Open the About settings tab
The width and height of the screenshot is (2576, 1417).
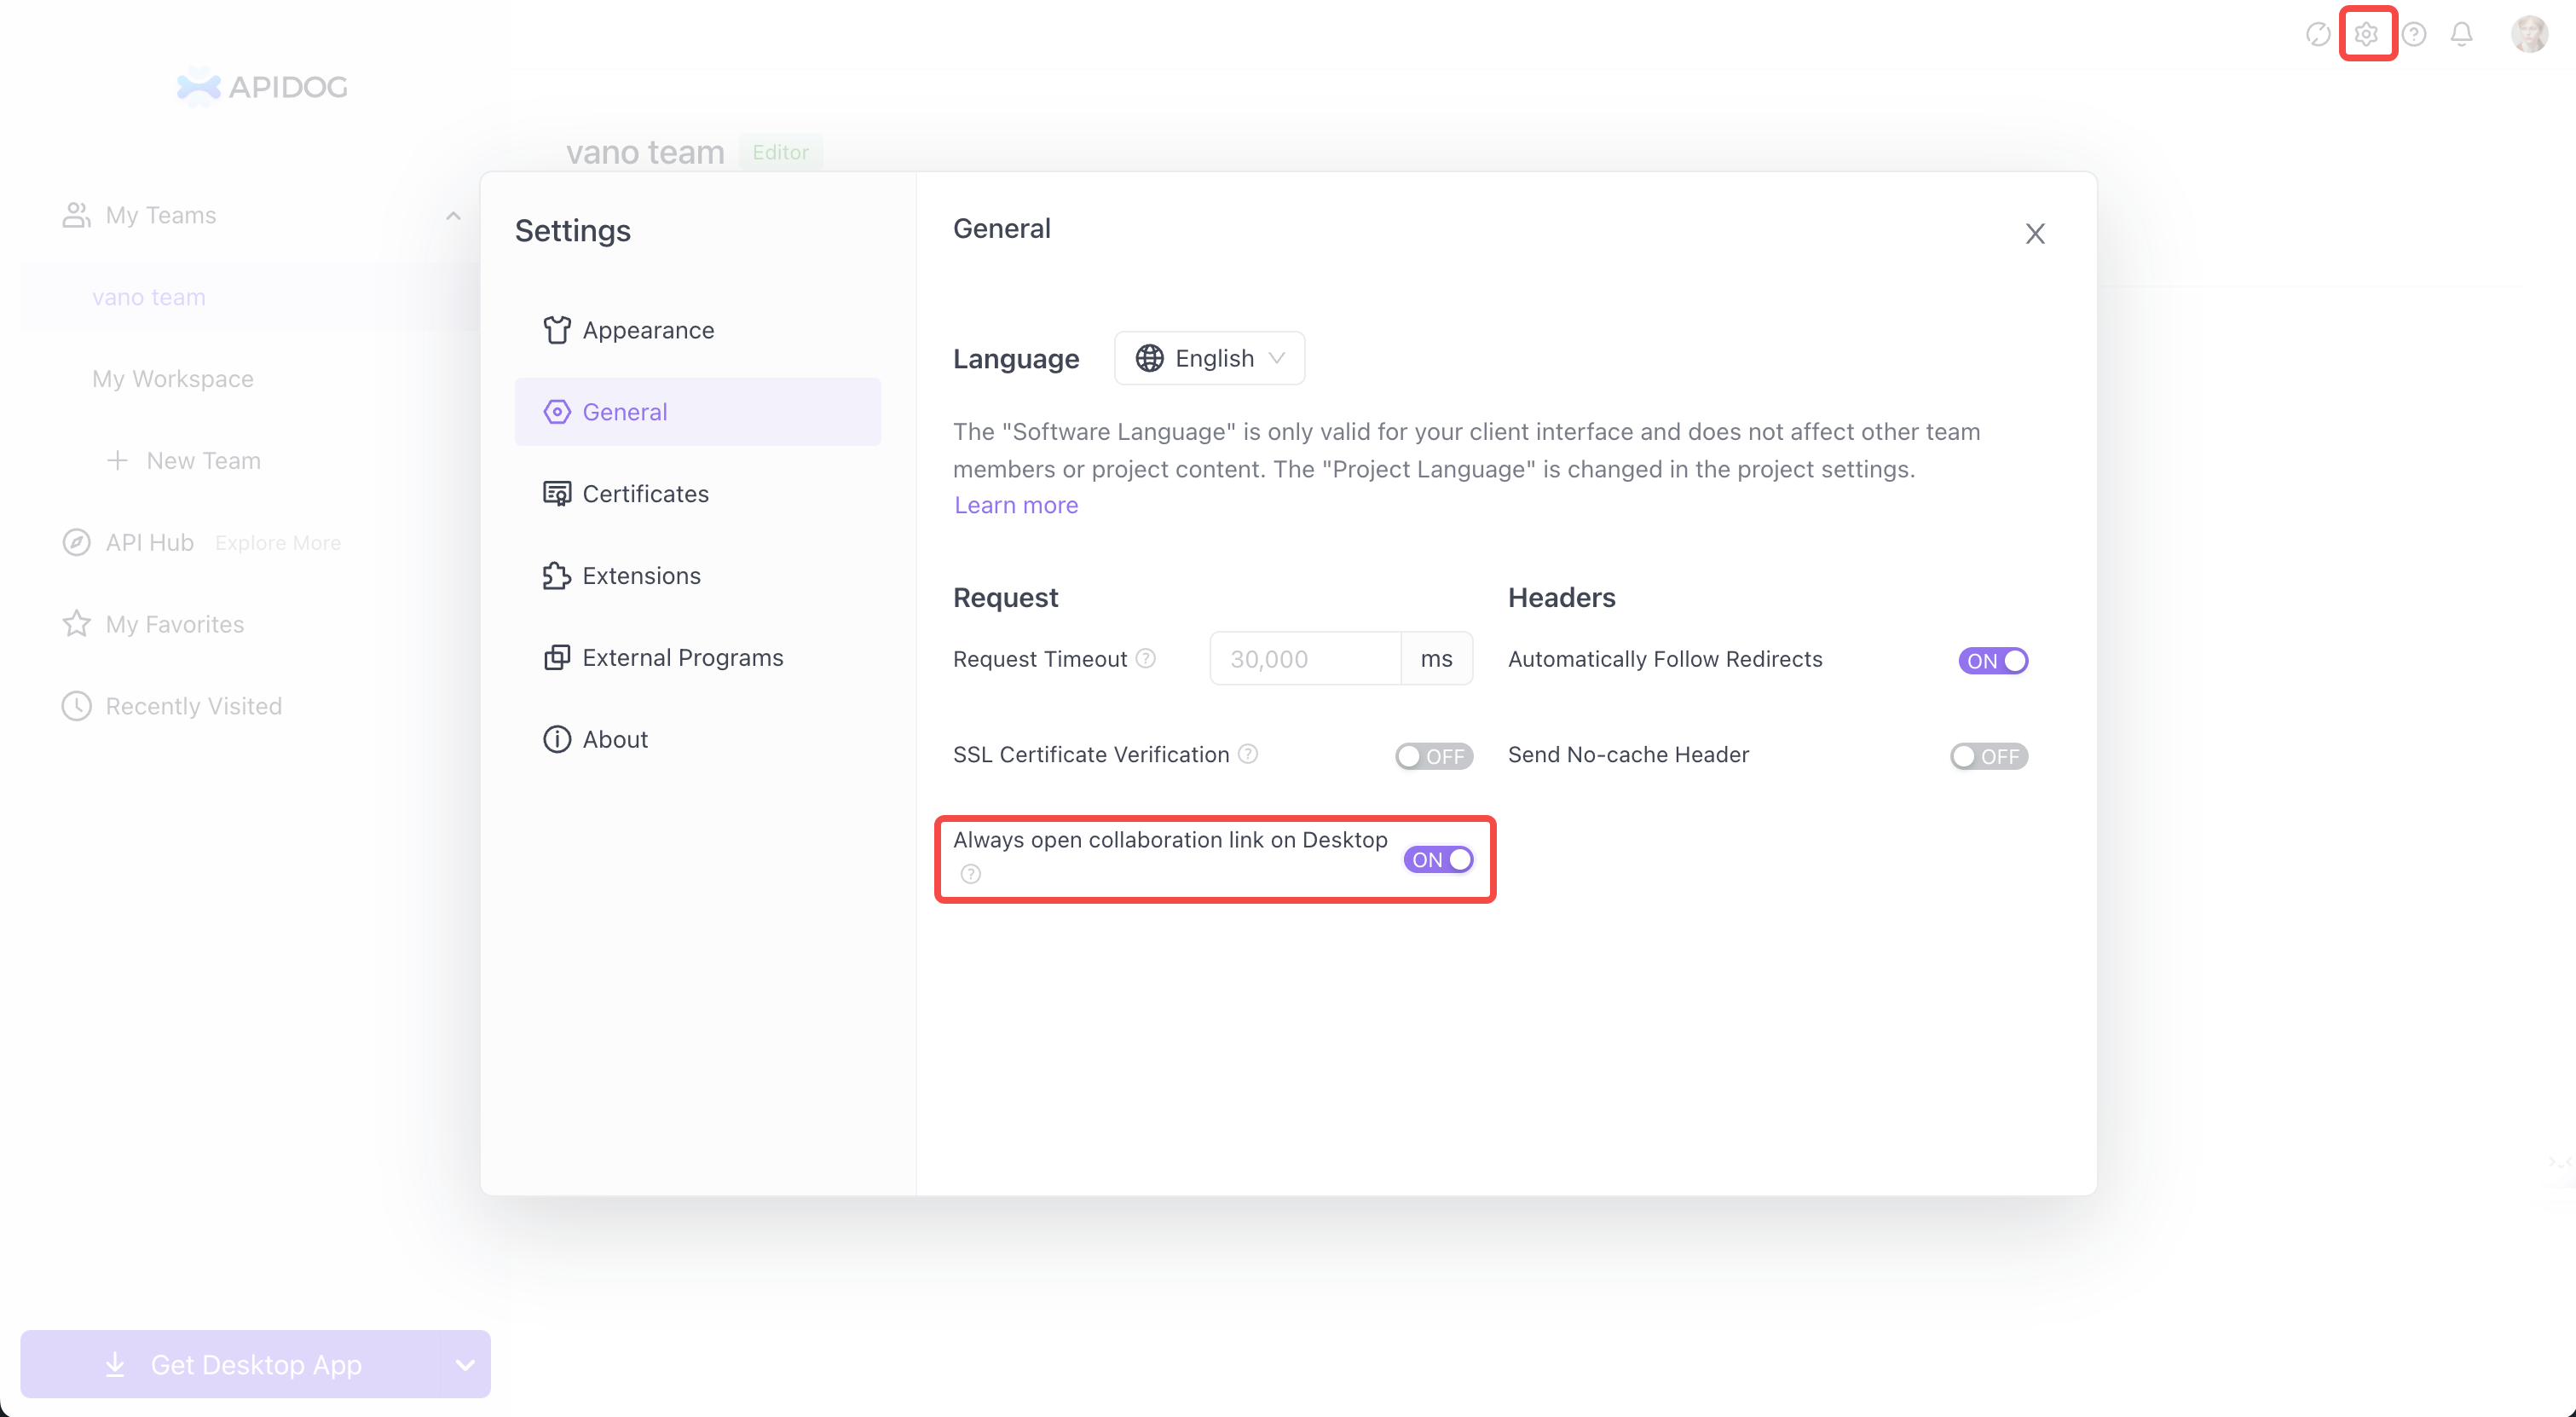(698, 739)
